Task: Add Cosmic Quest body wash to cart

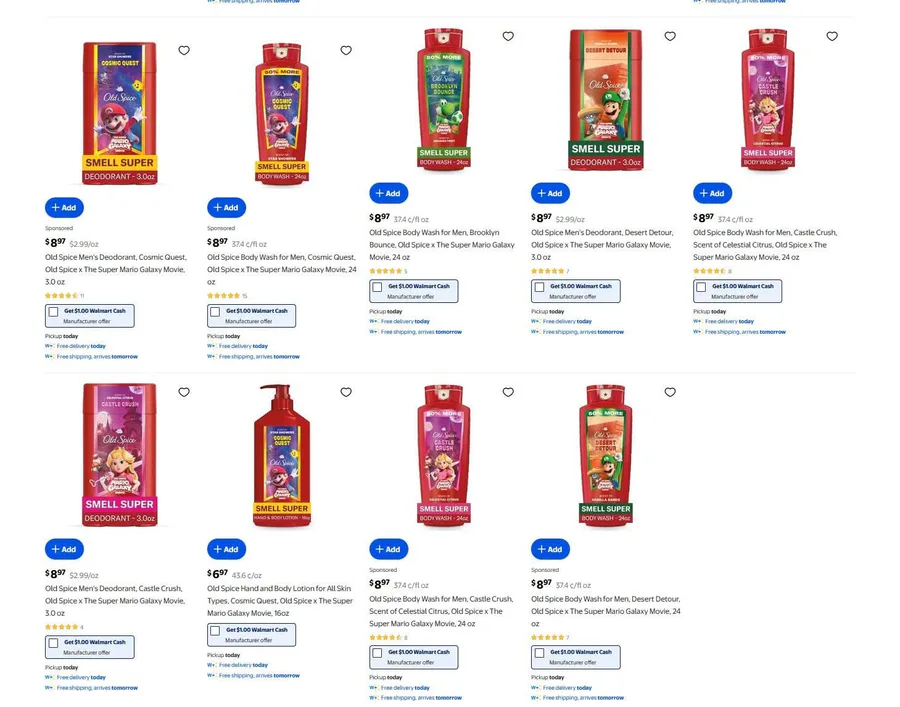Action: point(226,208)
